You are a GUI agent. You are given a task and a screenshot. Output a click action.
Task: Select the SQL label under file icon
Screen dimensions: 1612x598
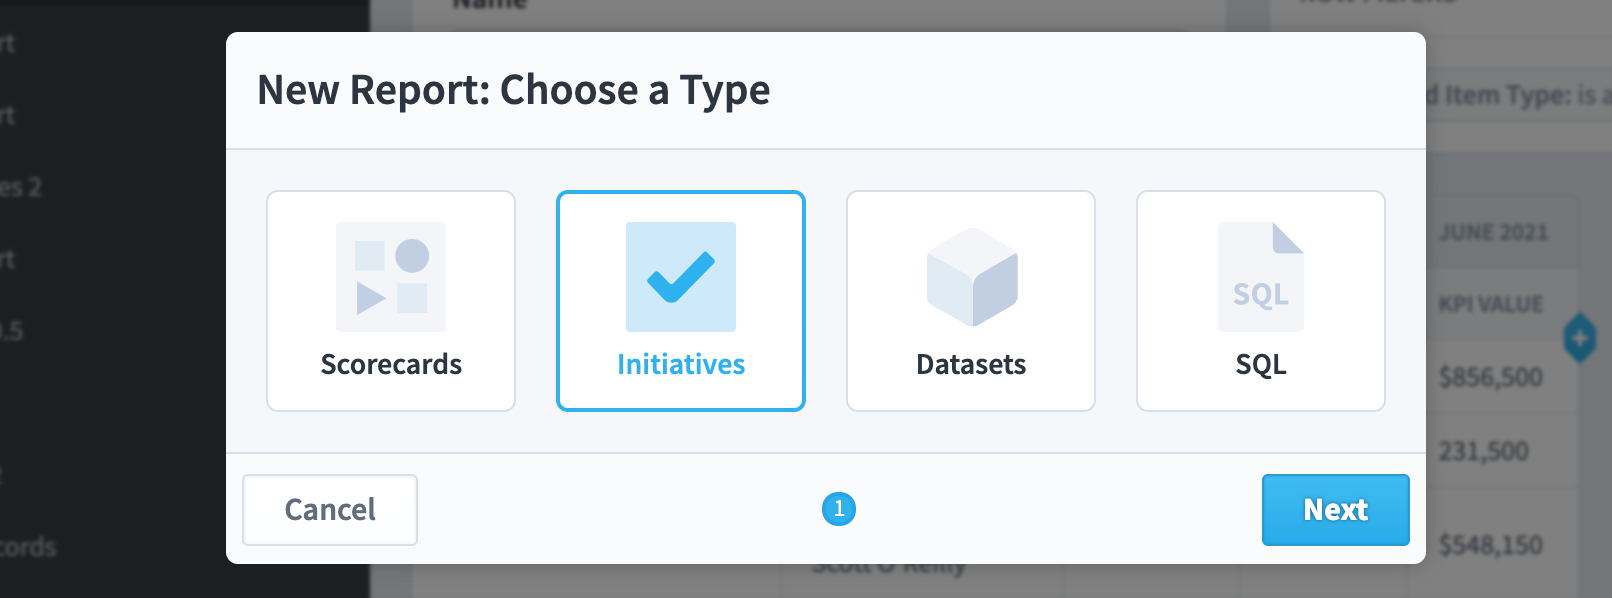click(x=1261, y=364)
